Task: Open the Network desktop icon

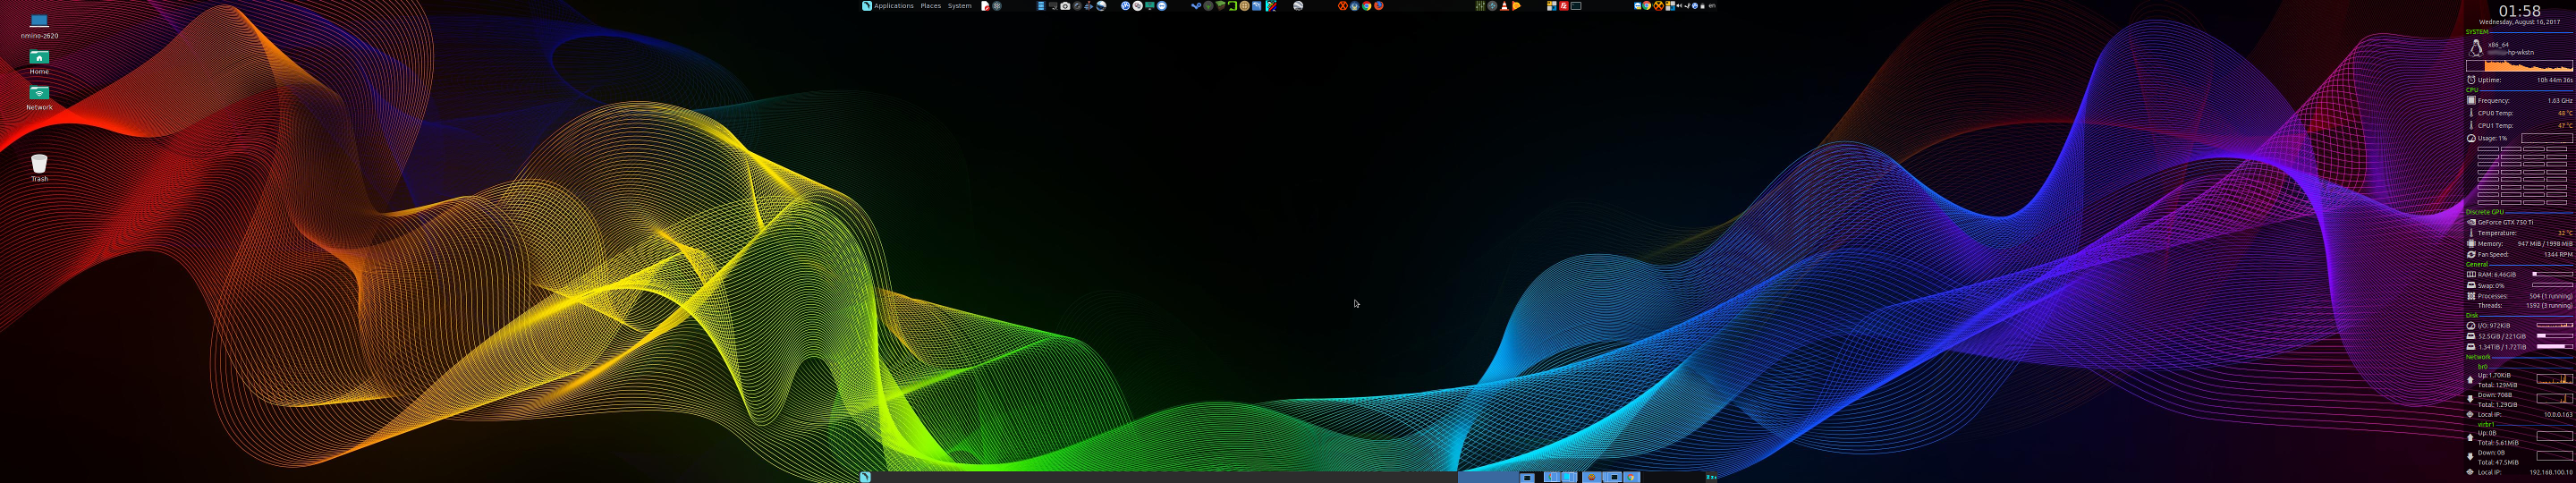Action: (39, 98)
